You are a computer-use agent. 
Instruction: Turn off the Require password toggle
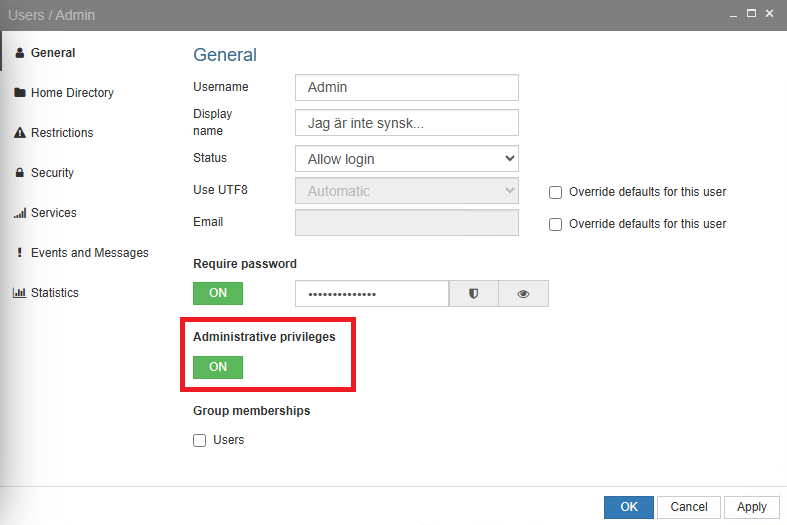218,293
